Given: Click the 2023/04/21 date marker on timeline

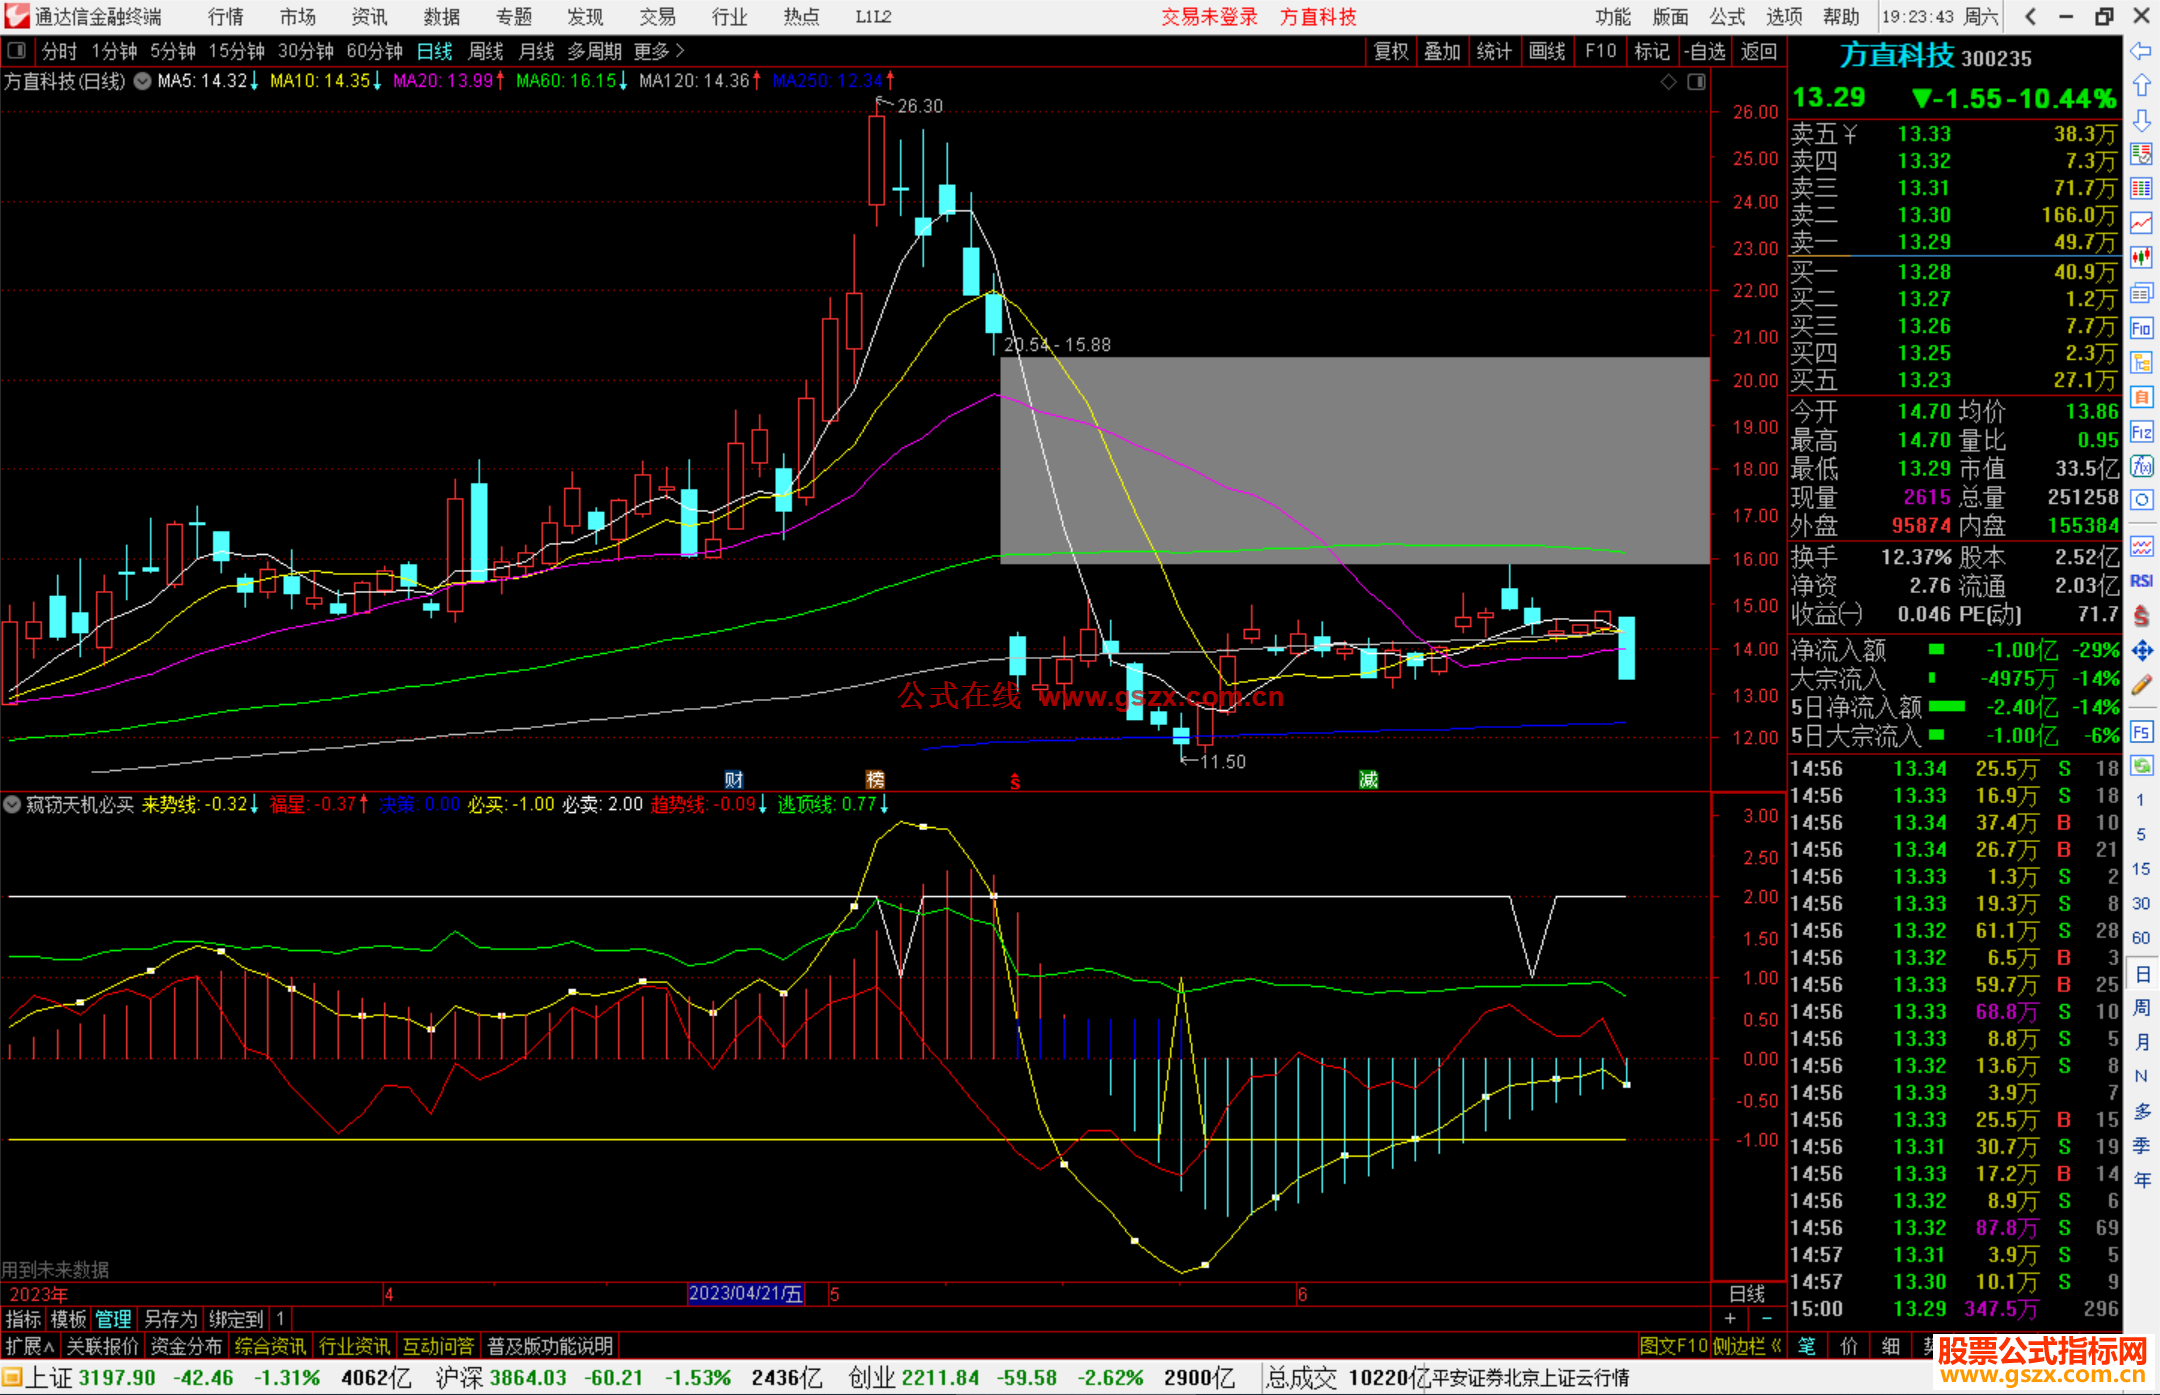Looking at the screenshot, I should [x=745, y=1293].
